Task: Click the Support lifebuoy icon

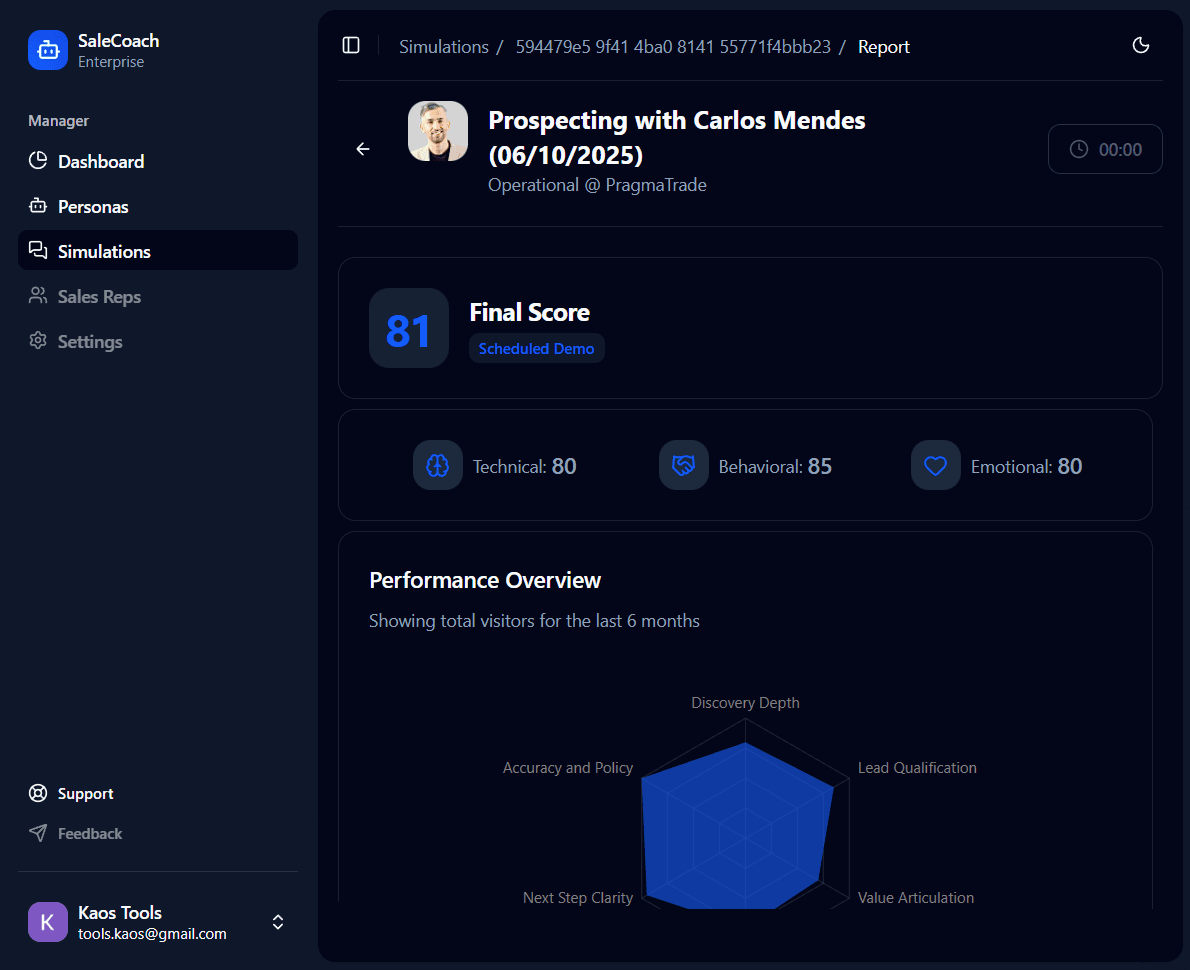Action: pyautogui.click(x=38, y=793)
